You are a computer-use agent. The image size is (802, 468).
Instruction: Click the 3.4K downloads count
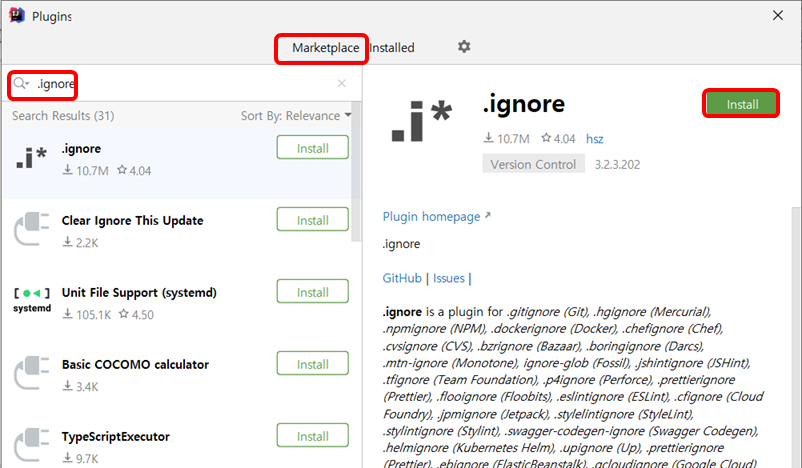click(x=87, y=387)
